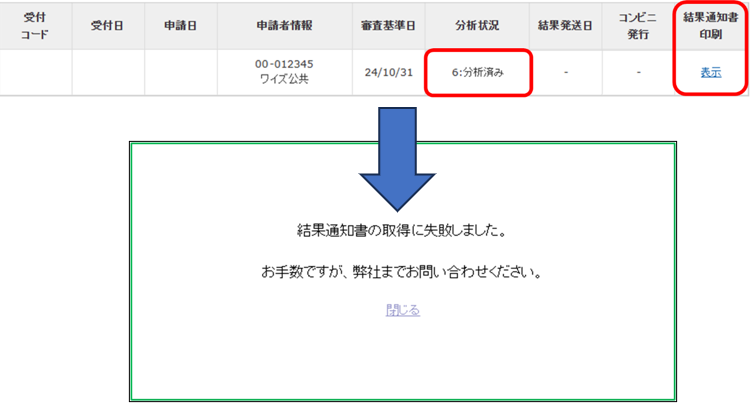Open the 表示 link for result notice
Screen dimensions: 750x403
coord(710,73)
